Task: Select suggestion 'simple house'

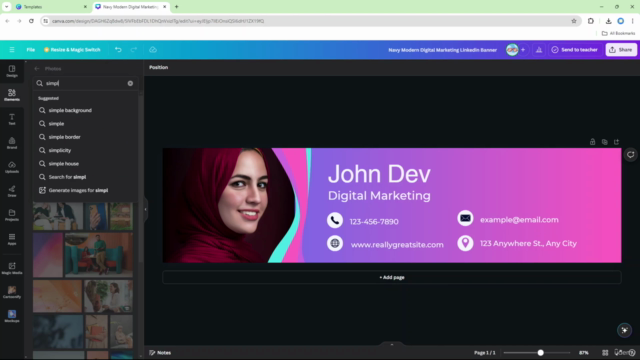Action: [85, 164]
